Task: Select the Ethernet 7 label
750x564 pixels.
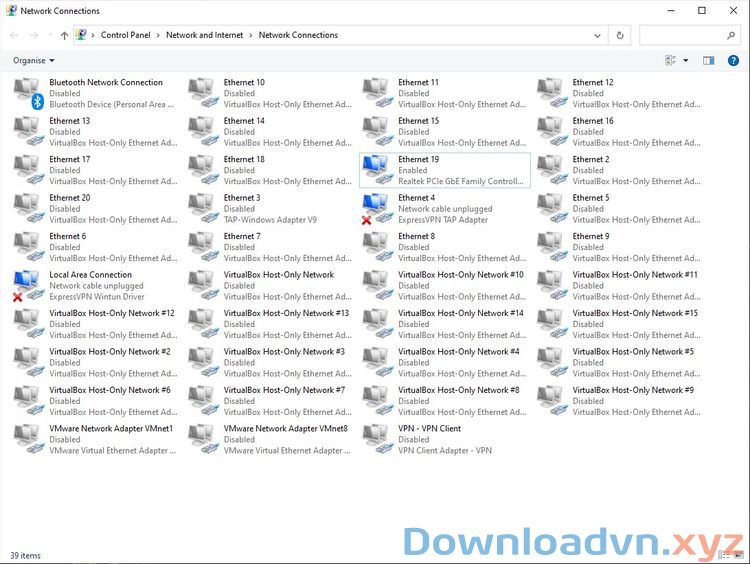Action: click(x=242, y=236)
